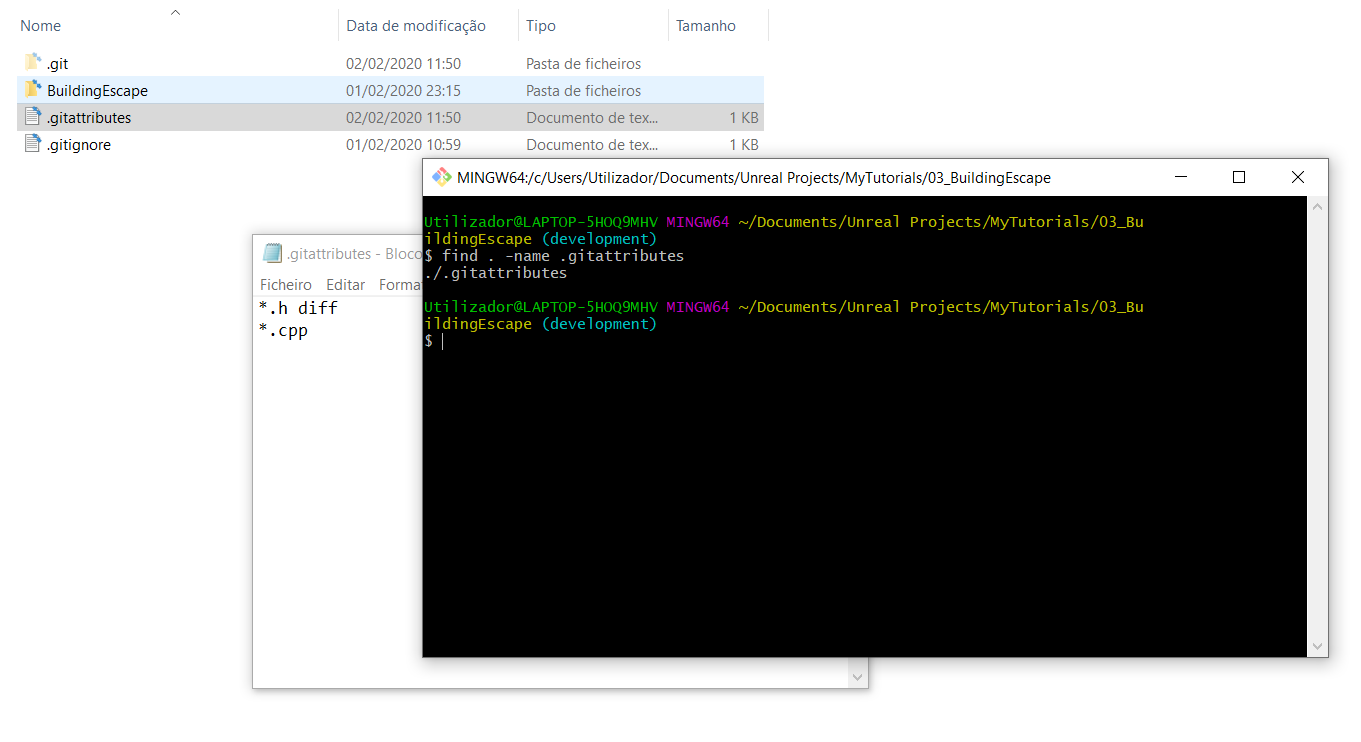1361x742 pixels.
Task: Open the BuildingEscape folder
Action: (94, 89)
